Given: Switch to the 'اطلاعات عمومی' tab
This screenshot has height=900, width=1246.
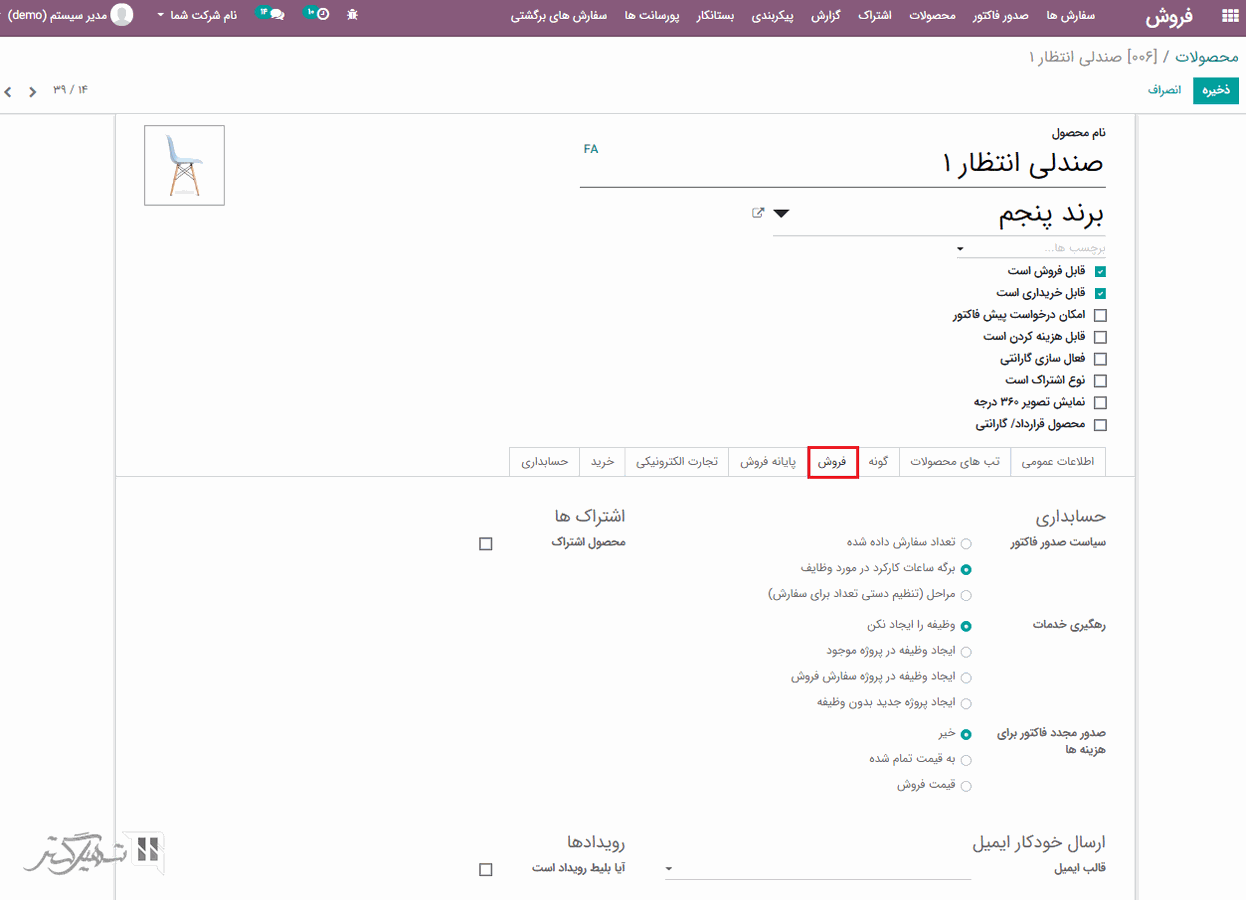Looking at the screenshot, I should [x=1058, y=462].
